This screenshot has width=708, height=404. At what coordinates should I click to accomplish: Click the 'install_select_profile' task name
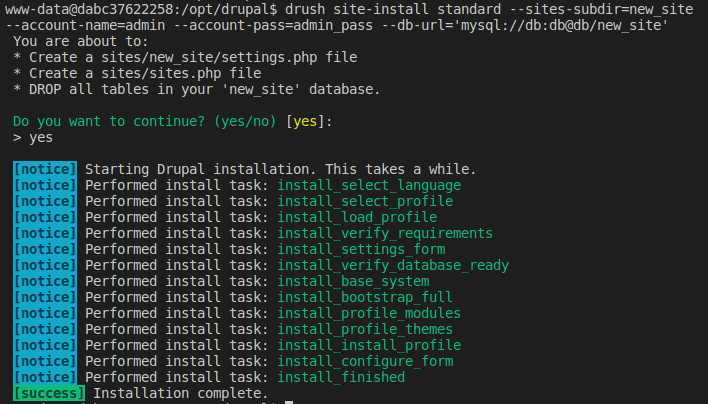point(365,201)
